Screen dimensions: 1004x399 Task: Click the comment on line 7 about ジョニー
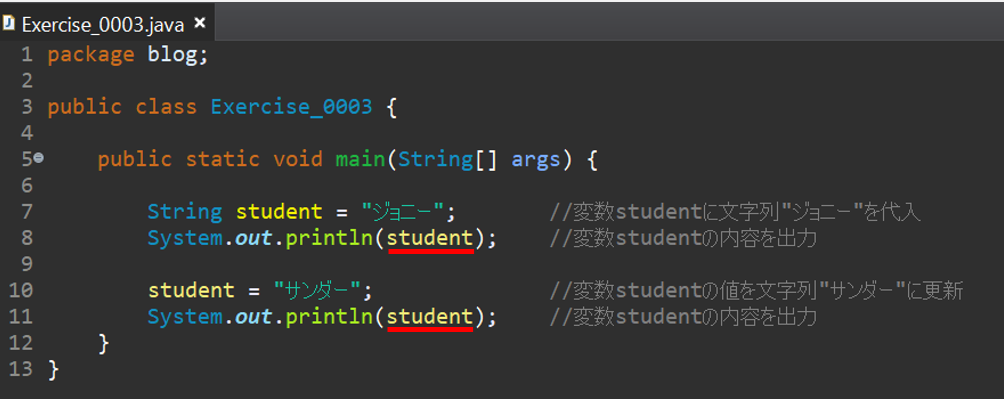point(735,212)
